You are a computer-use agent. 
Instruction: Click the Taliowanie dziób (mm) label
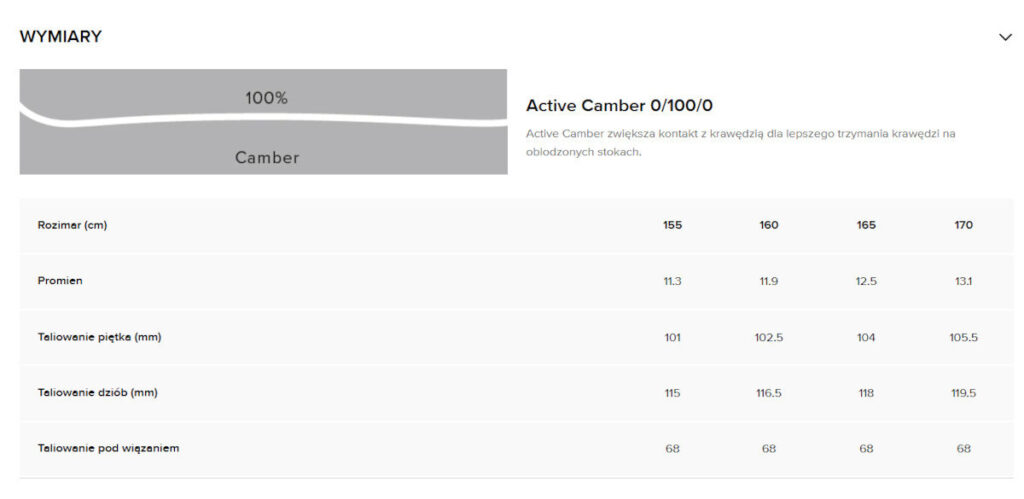pyautogui.click(x=97, y=393)
